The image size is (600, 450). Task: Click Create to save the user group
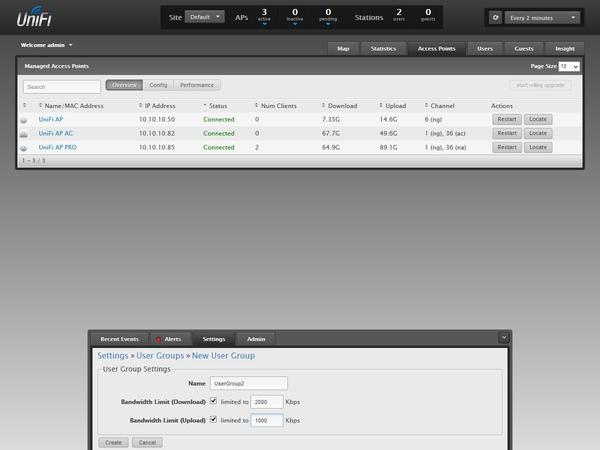click(x=113, y=442)
